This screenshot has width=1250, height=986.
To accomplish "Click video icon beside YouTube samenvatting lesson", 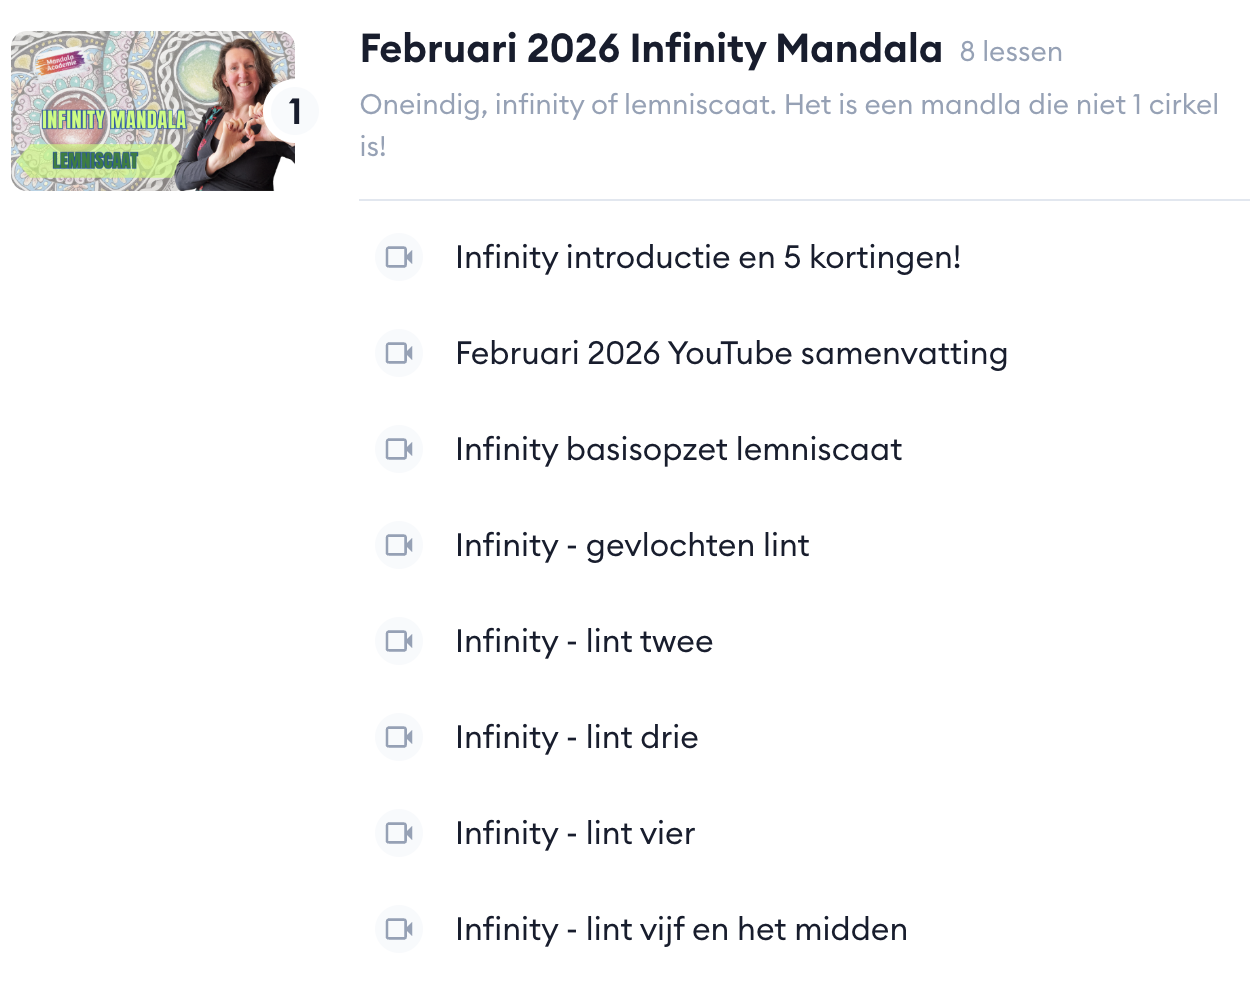I will [399, 353].
